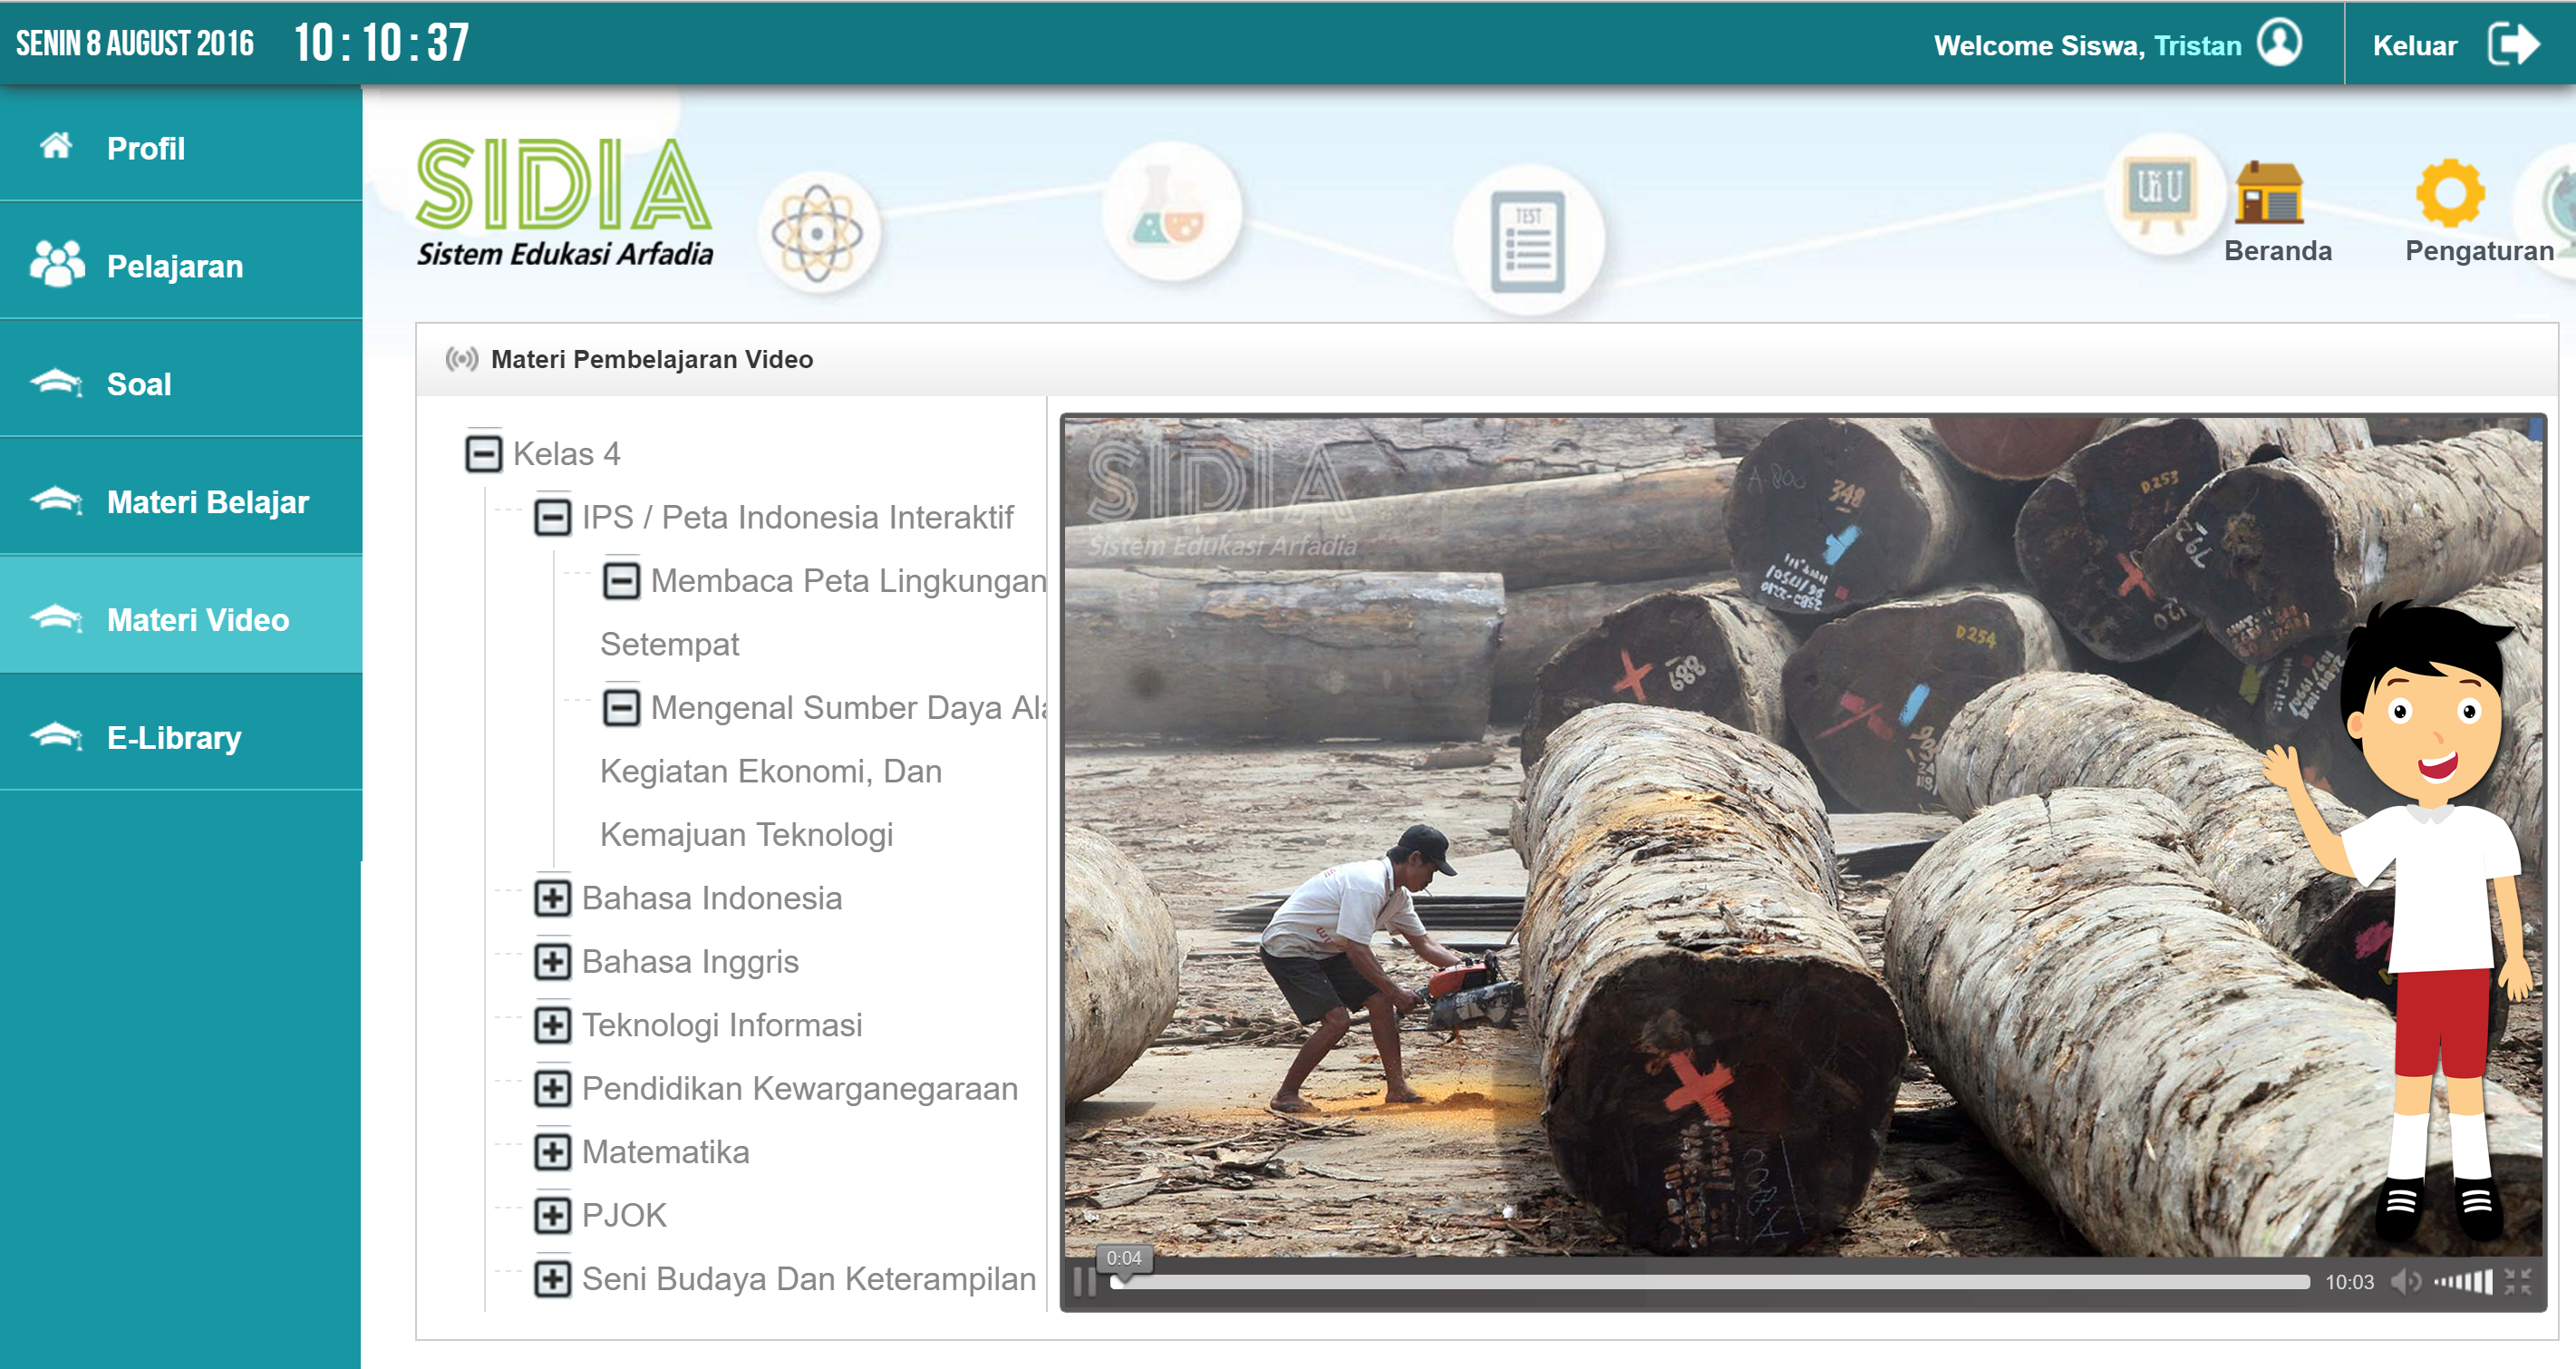Viewport: 2576px width, 1369px height.
Task: Click the date SENIN 8 AUGUST 2016
Action: coord(135,43)
